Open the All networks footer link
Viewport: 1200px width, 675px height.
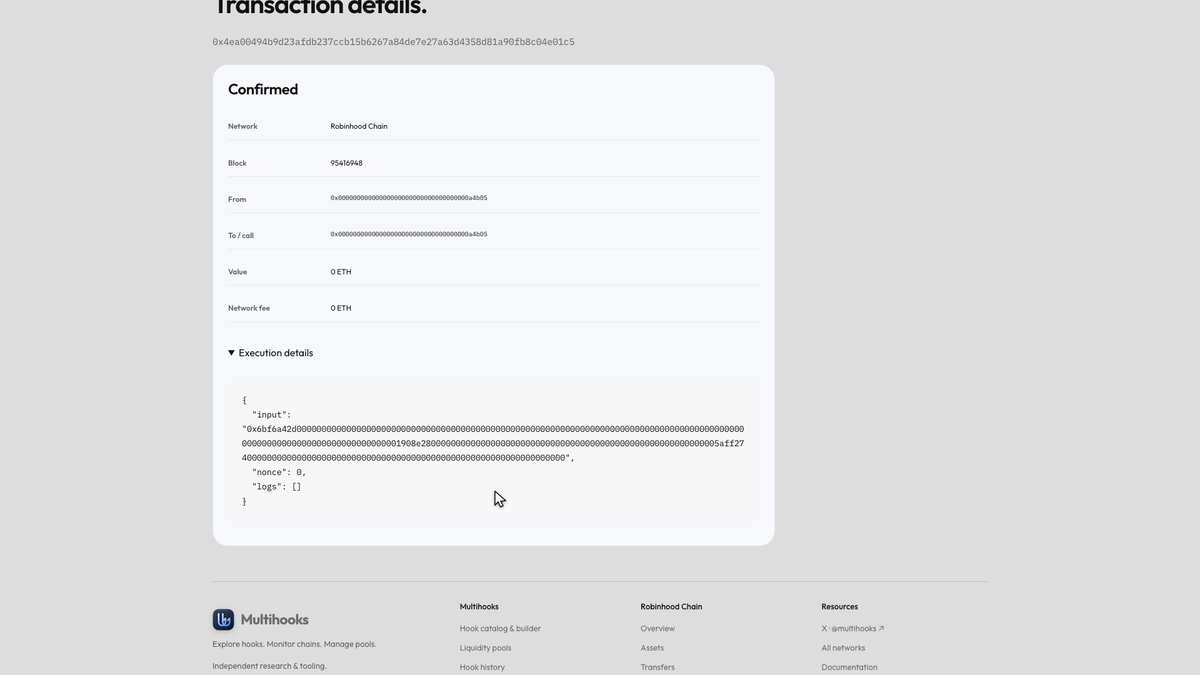(843, 648)
